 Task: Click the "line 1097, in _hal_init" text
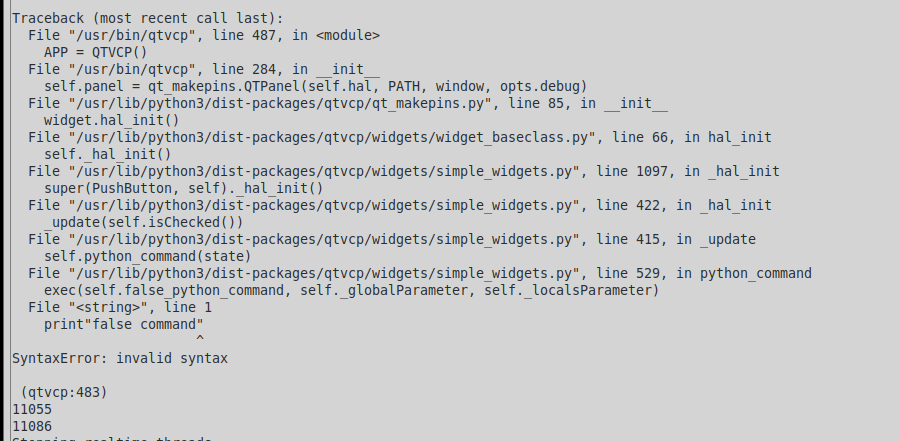pyautogui.click(x=688, y=171)
